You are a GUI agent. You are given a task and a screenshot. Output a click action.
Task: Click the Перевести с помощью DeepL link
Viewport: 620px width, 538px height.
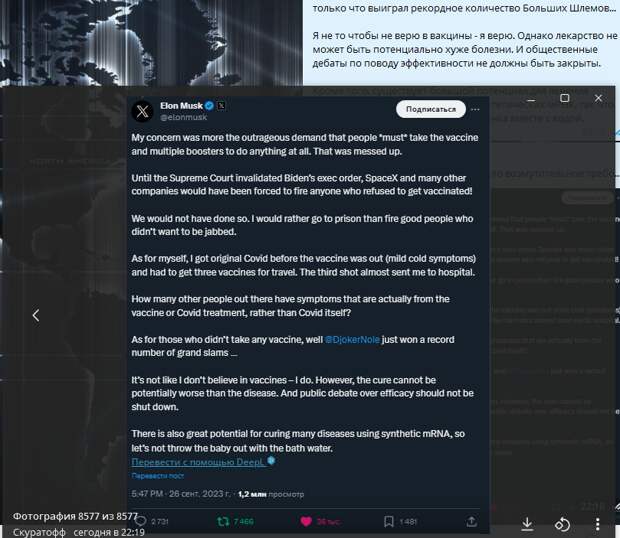point(199,462)
